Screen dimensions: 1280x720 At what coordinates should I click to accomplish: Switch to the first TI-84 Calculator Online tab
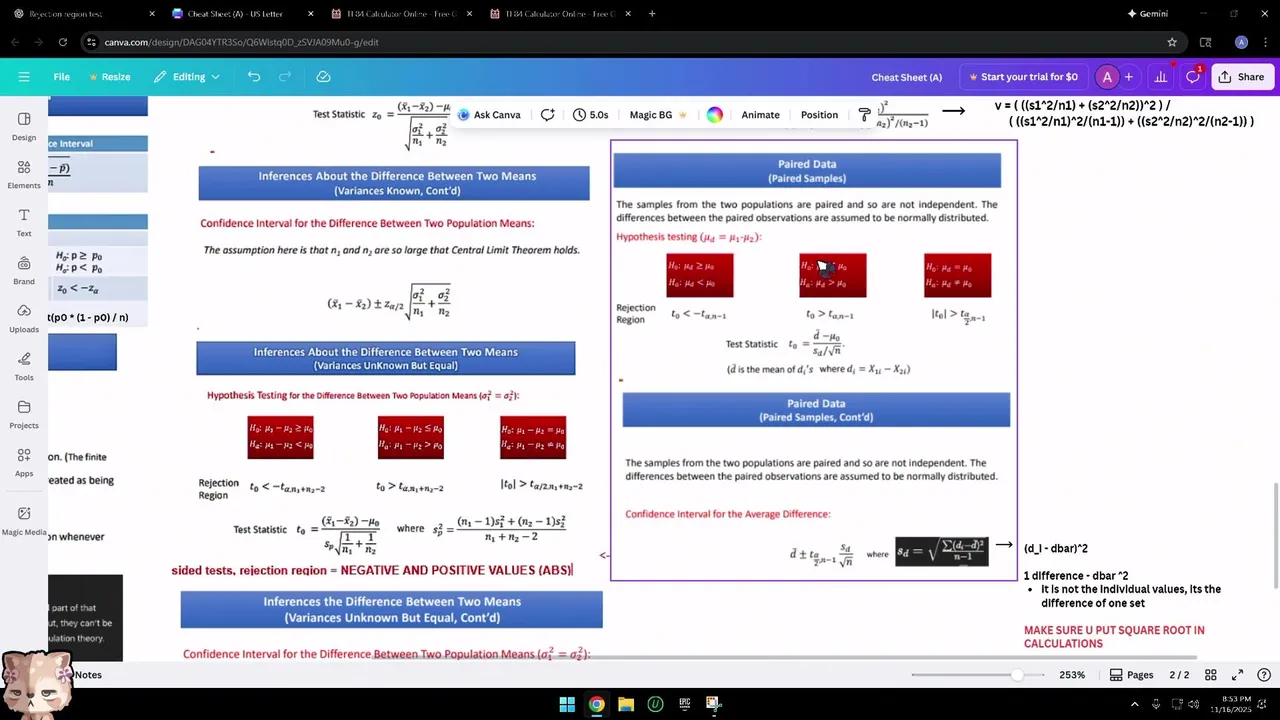400,14
